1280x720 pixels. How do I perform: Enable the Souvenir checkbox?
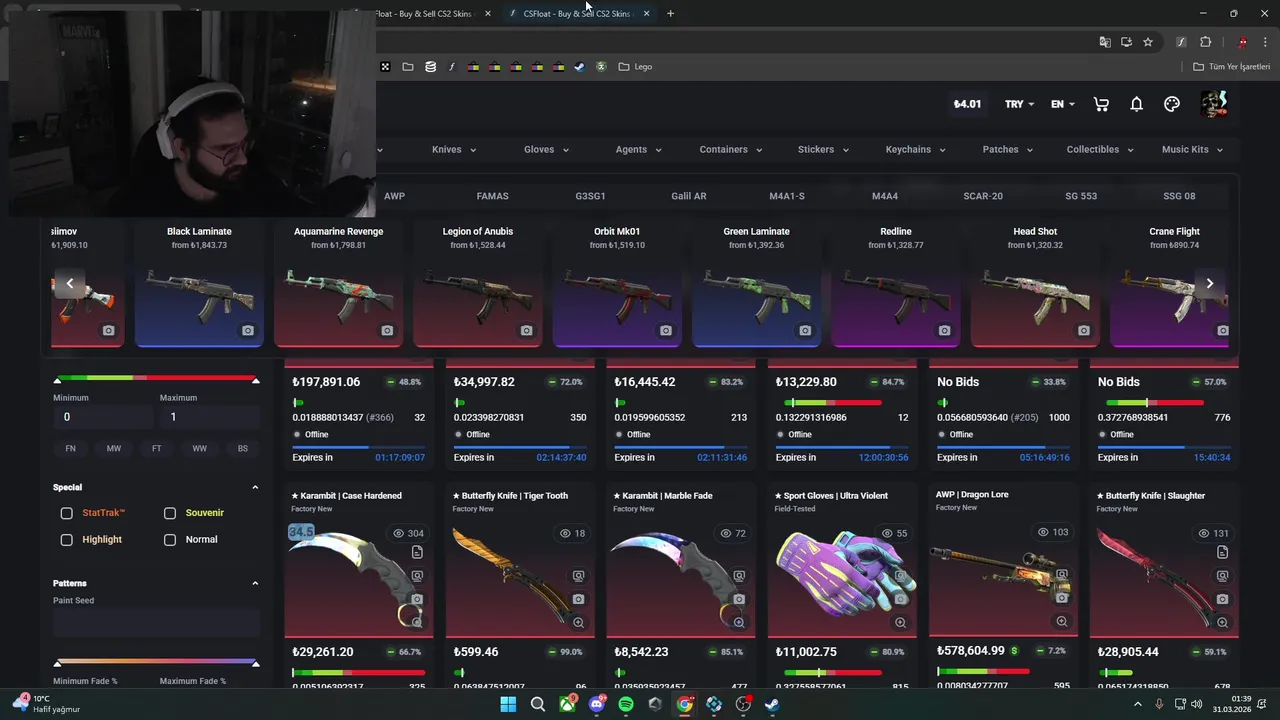point(170,513)
